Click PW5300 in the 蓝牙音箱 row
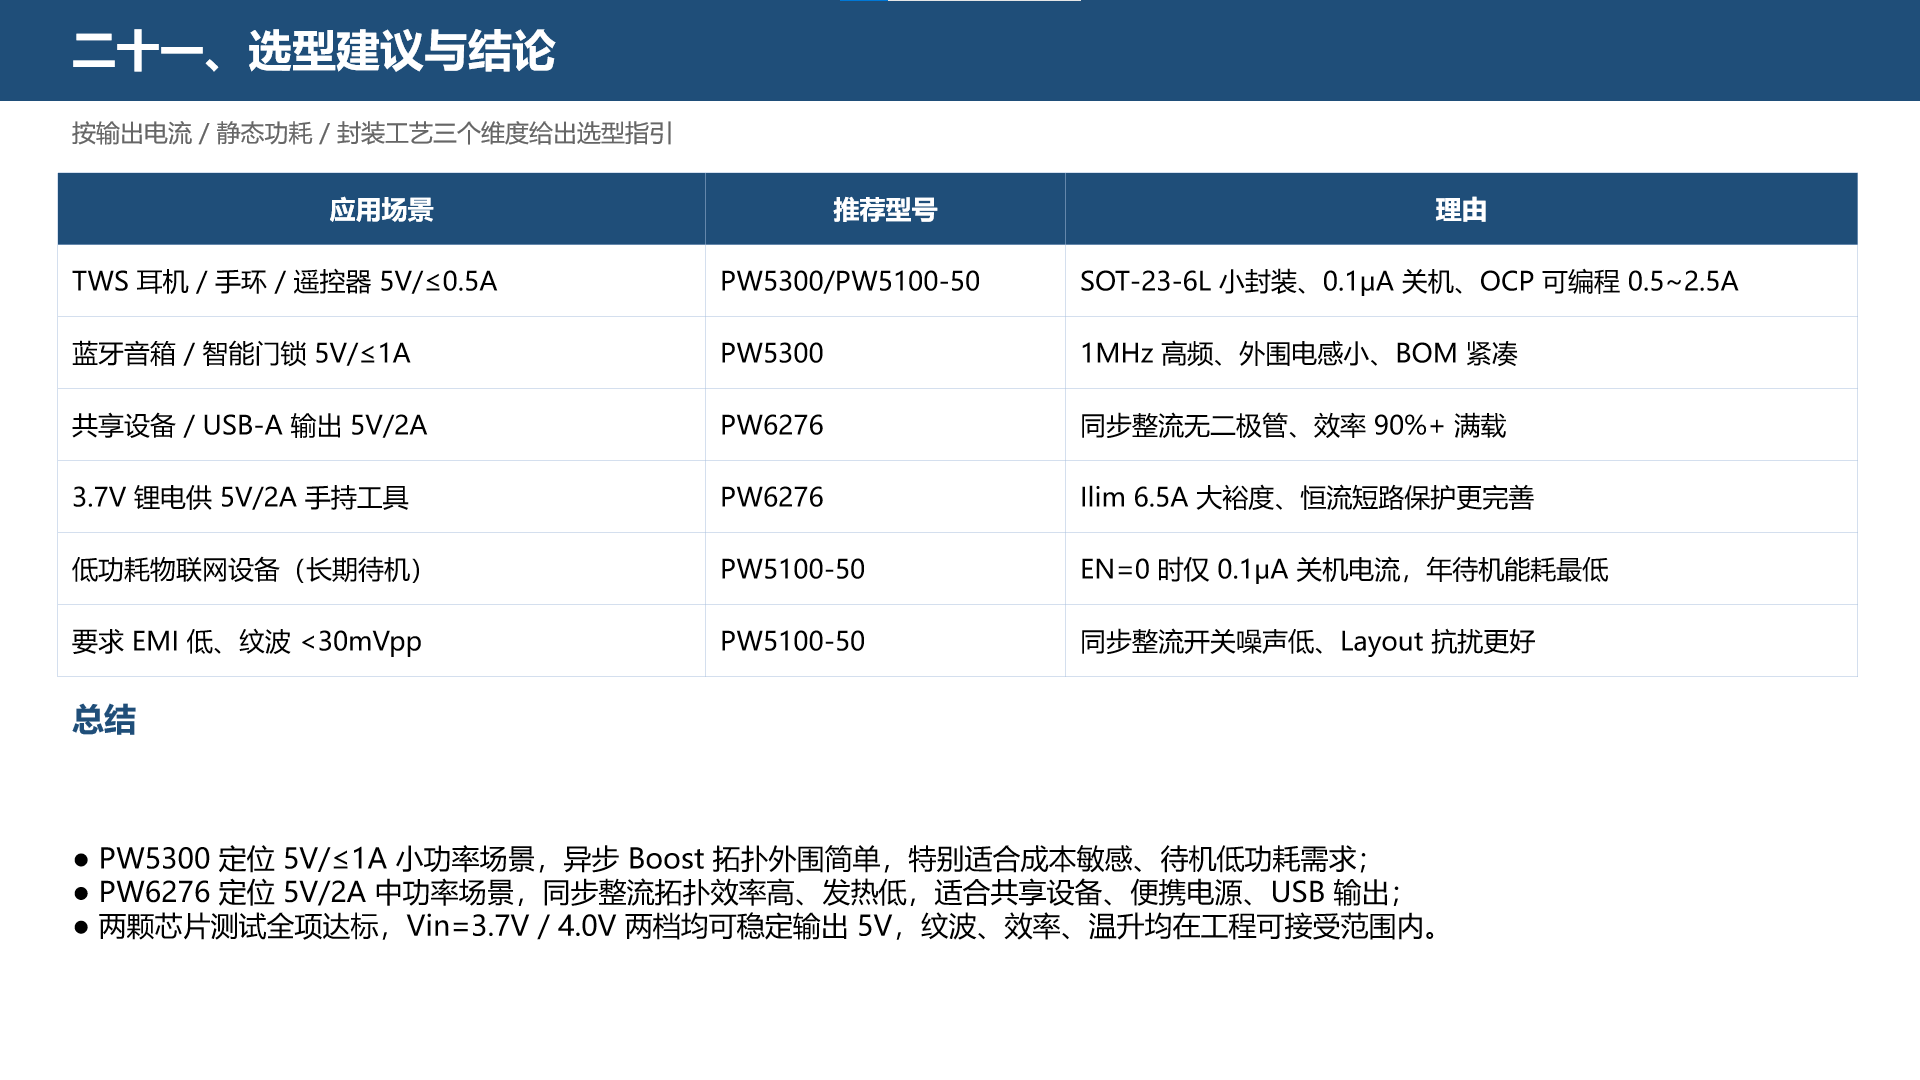The height and width of the screenshot is (1080, 1920). click(885, 353)
